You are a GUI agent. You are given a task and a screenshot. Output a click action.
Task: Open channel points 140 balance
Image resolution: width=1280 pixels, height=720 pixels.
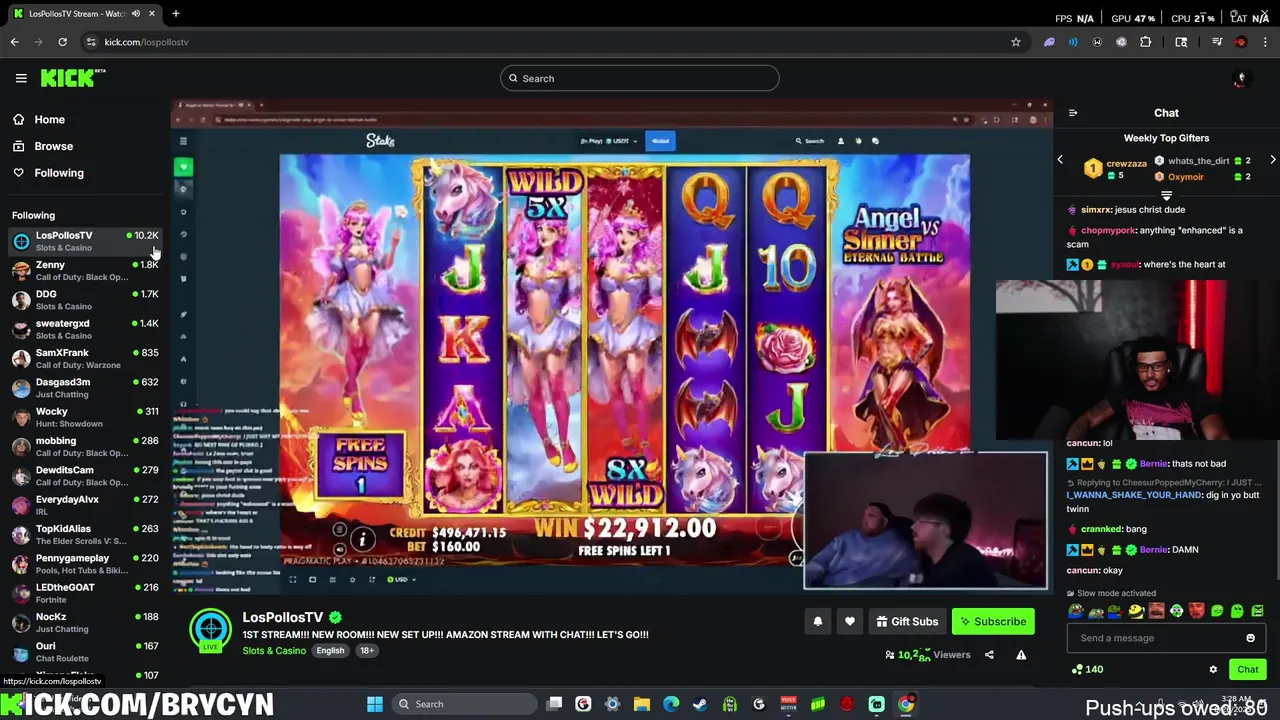(1086, 670)
